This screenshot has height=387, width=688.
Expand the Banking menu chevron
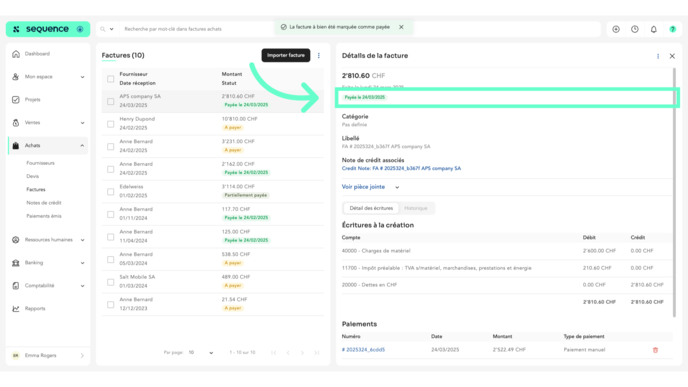[x=82, y=263]
